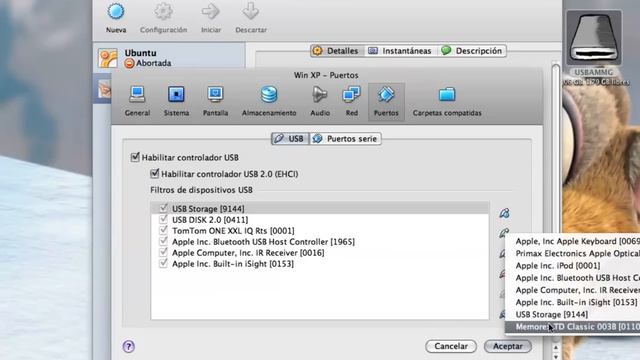Uncheck the IR Receiver [0016] filter checkbox

(x=164, y=252)
